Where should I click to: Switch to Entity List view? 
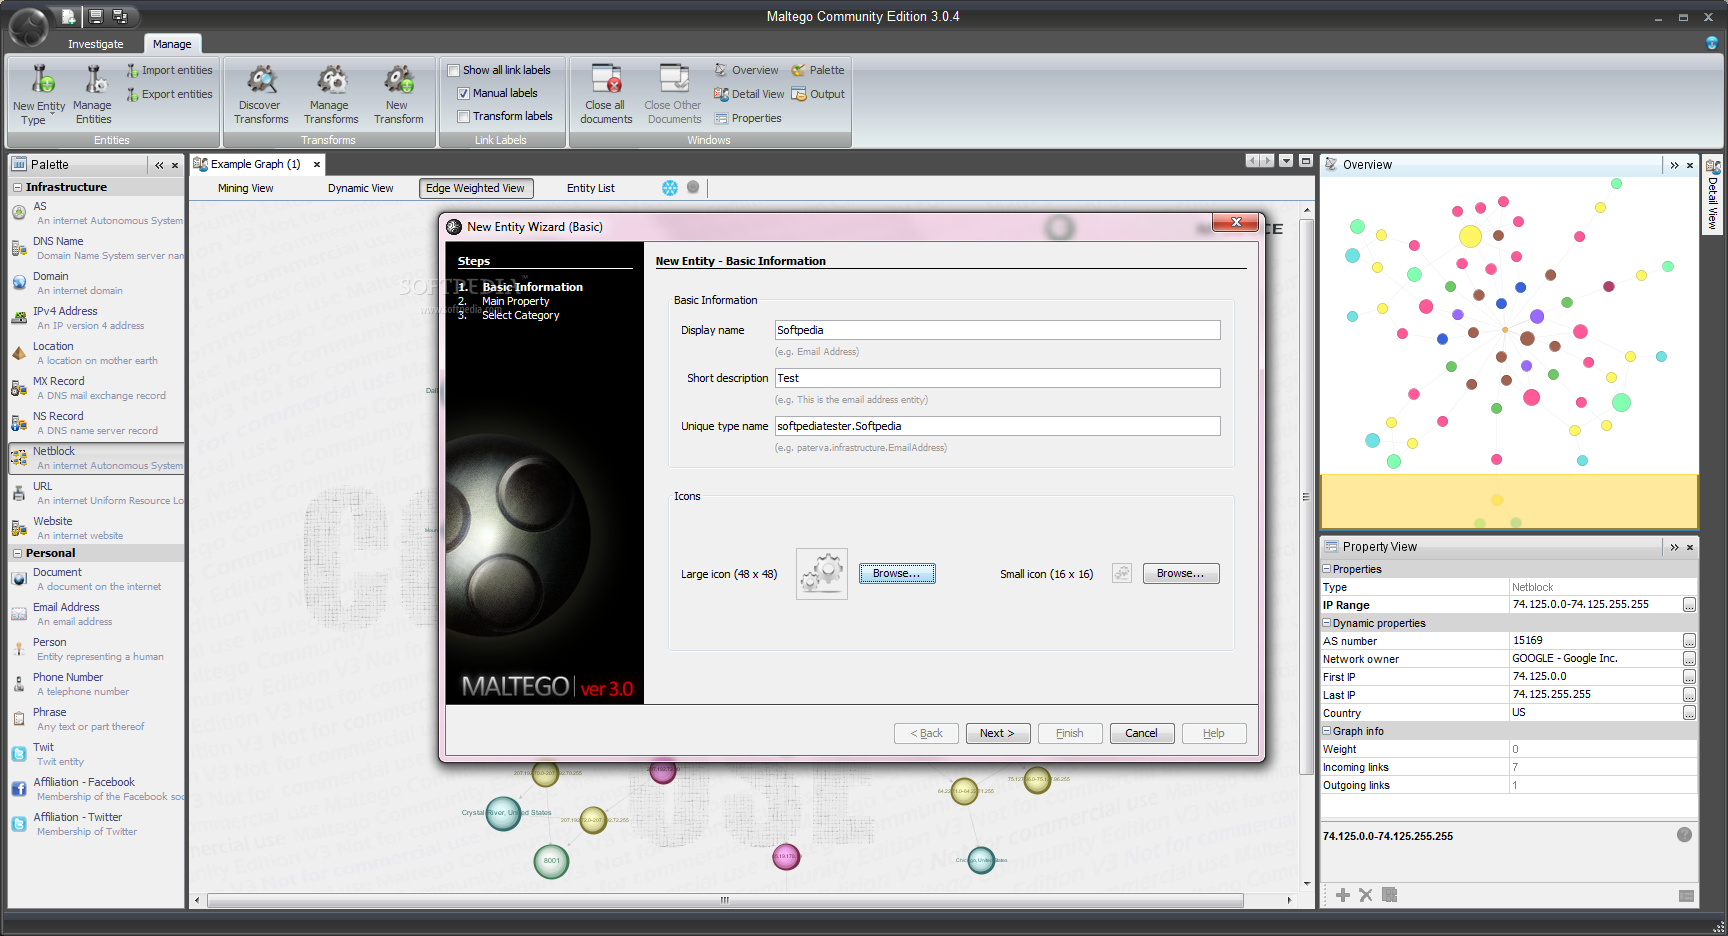tap(591, 188)
